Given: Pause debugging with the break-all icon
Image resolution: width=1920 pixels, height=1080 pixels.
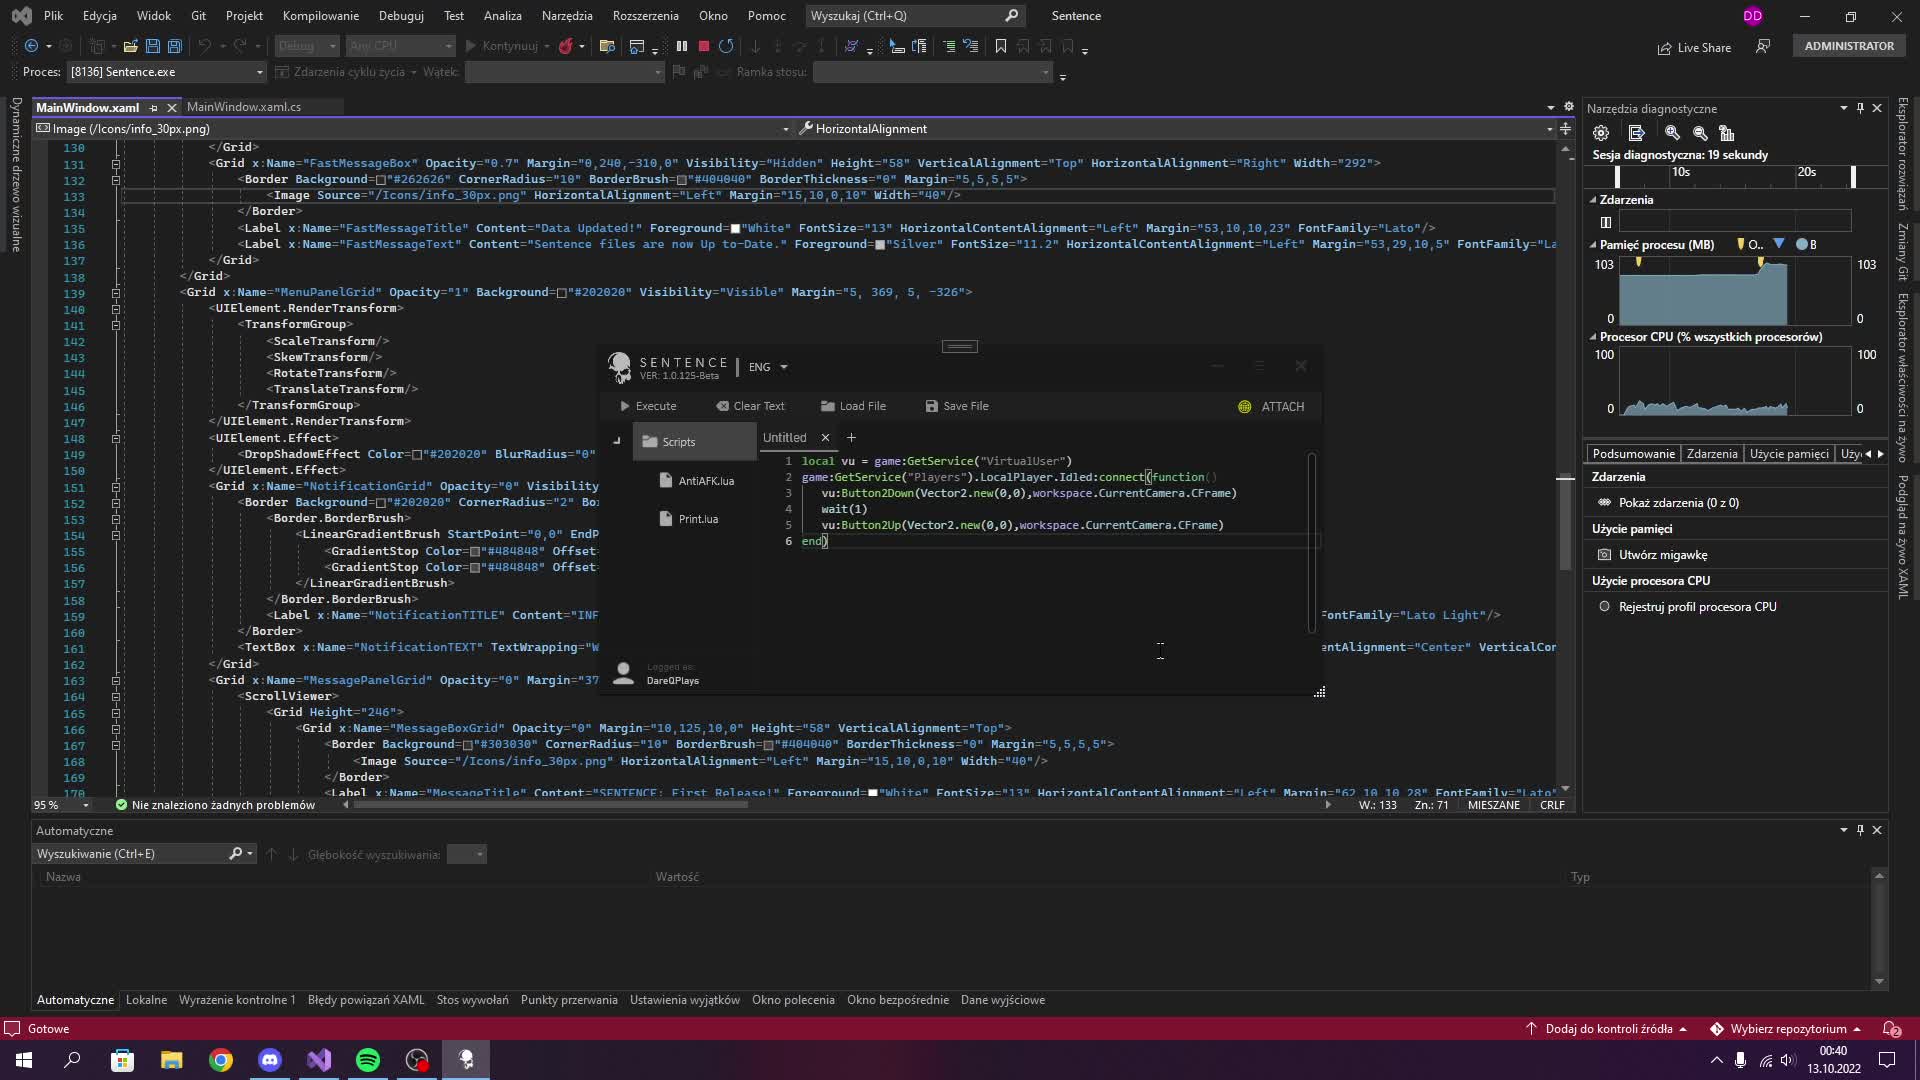Looking at the screenshot, I should [x=682, y=46].
